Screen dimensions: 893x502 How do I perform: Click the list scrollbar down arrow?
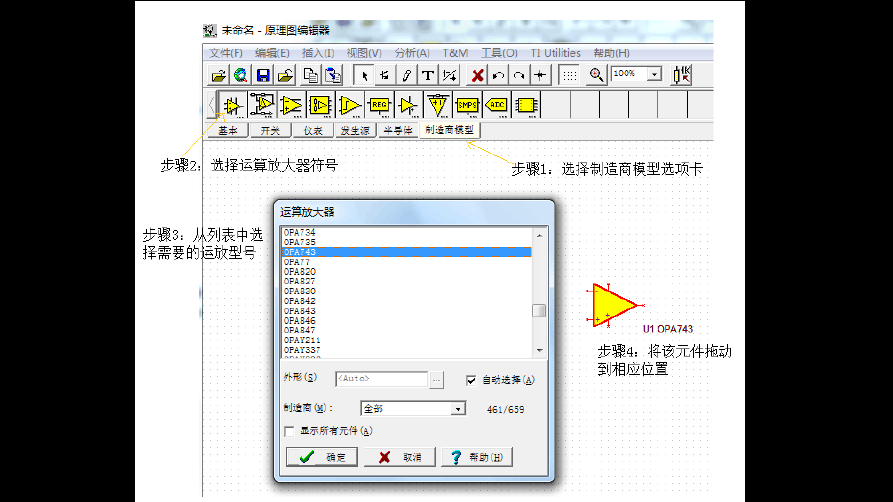(x=539, y=350)
